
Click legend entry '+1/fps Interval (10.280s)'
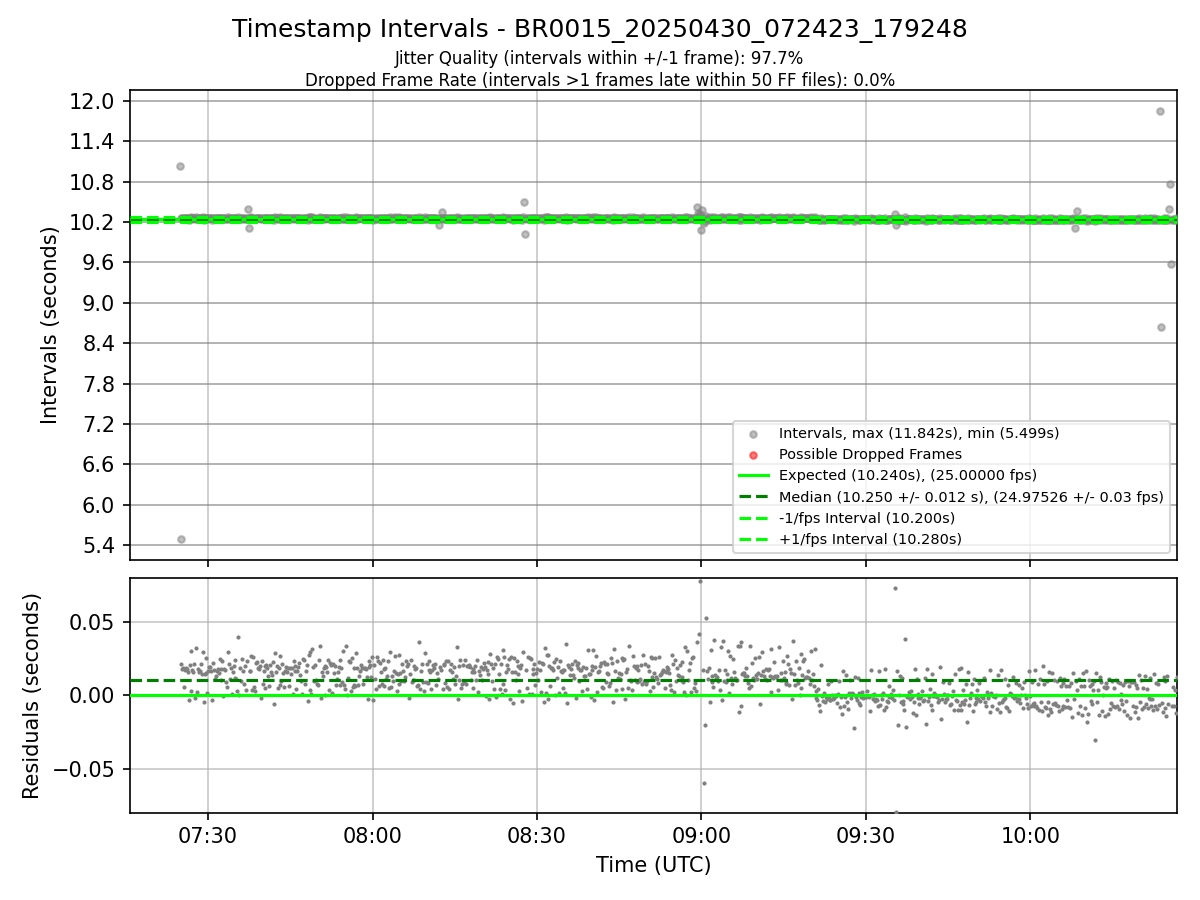(x=870, y=539)
